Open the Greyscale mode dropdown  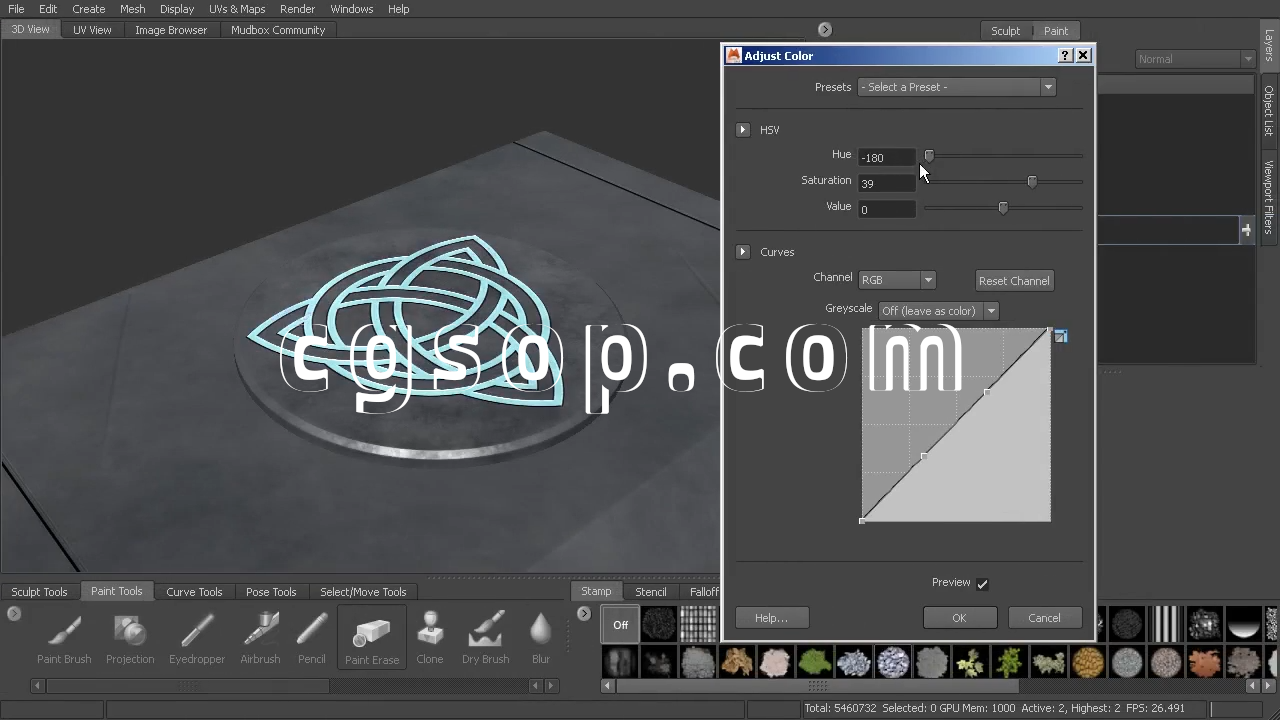click(x=938, y=311)
